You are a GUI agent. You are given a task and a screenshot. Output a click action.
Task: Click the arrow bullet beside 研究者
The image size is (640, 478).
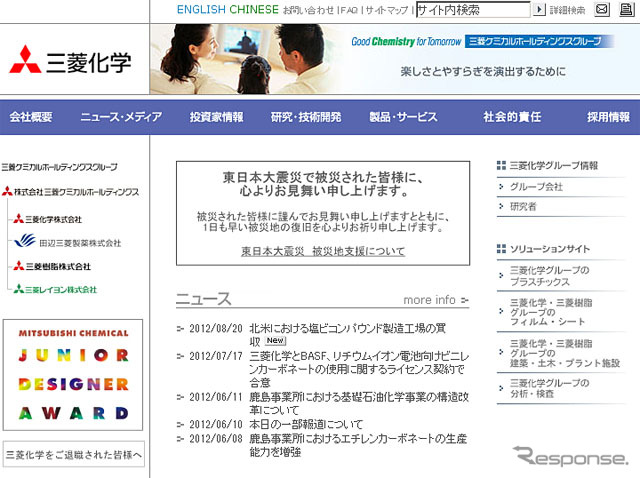click(501, 206)
